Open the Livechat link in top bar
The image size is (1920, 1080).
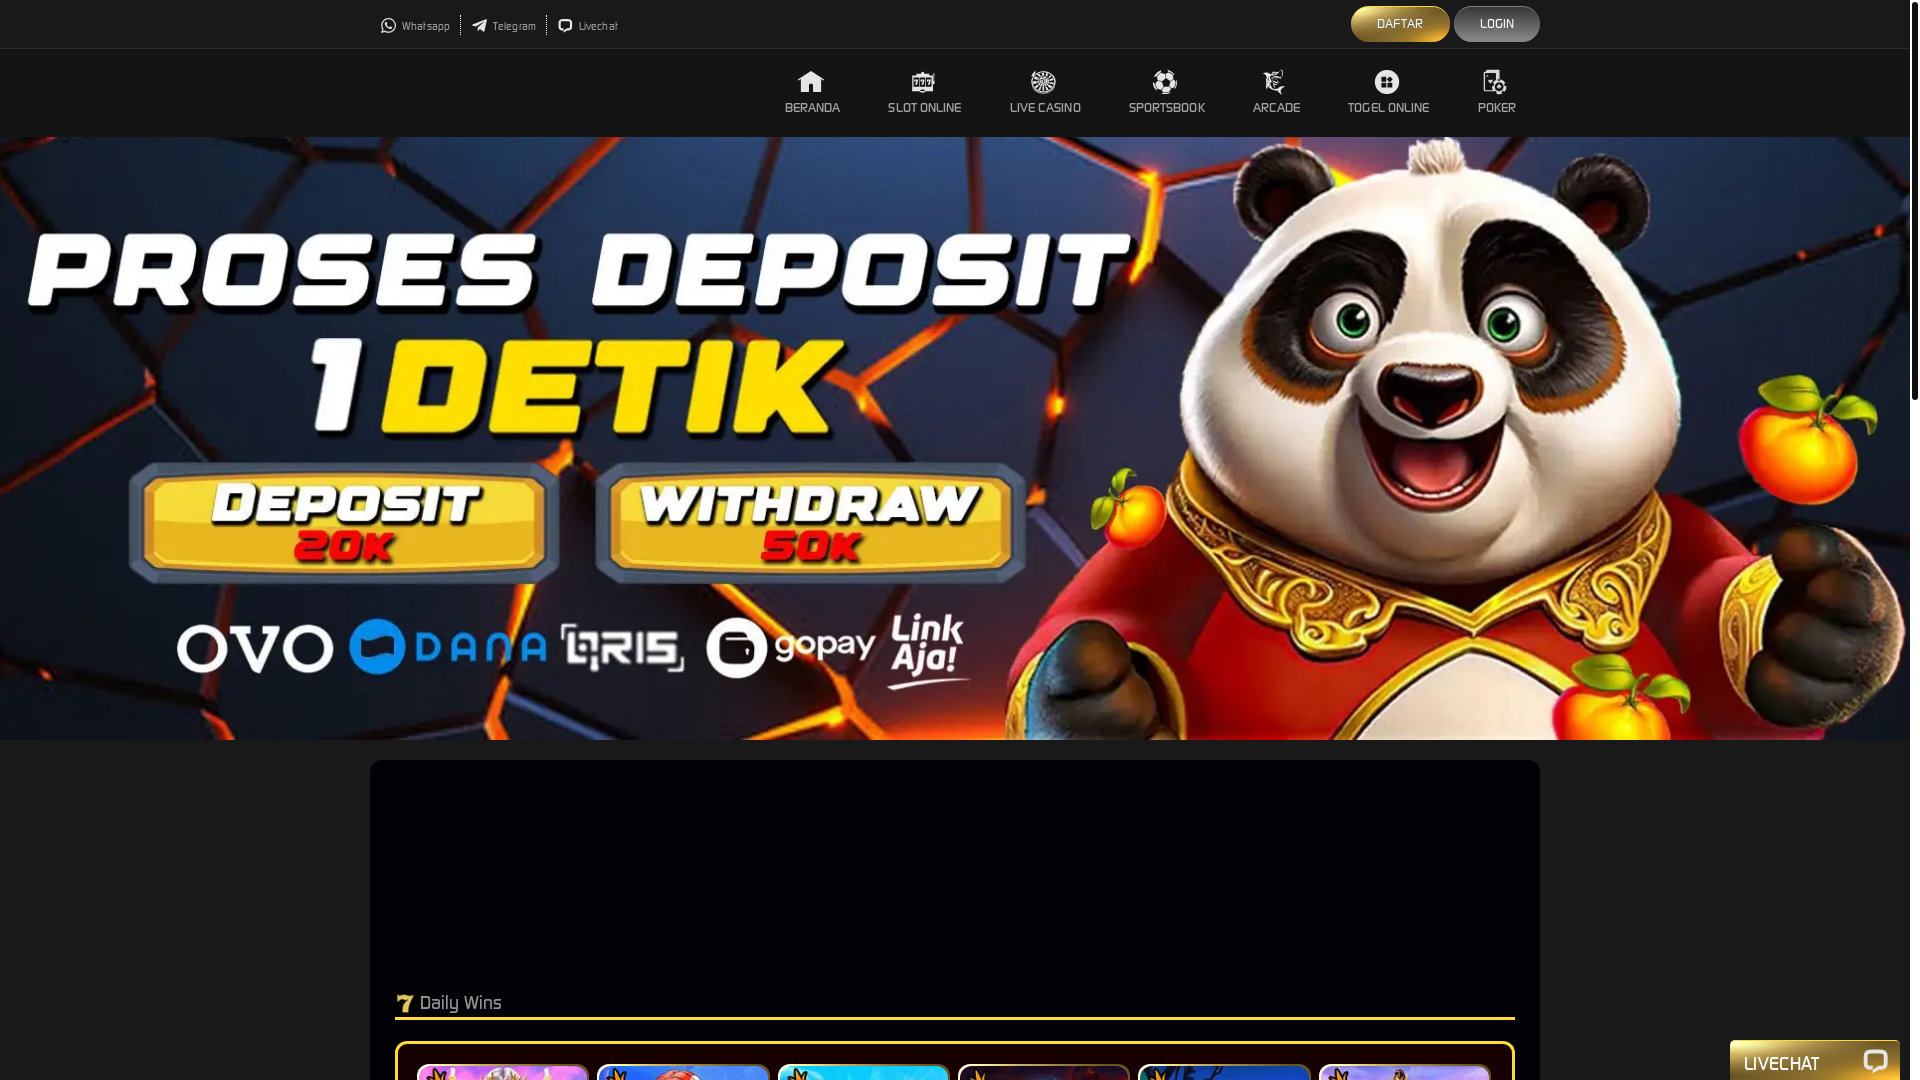click(588, 26)
